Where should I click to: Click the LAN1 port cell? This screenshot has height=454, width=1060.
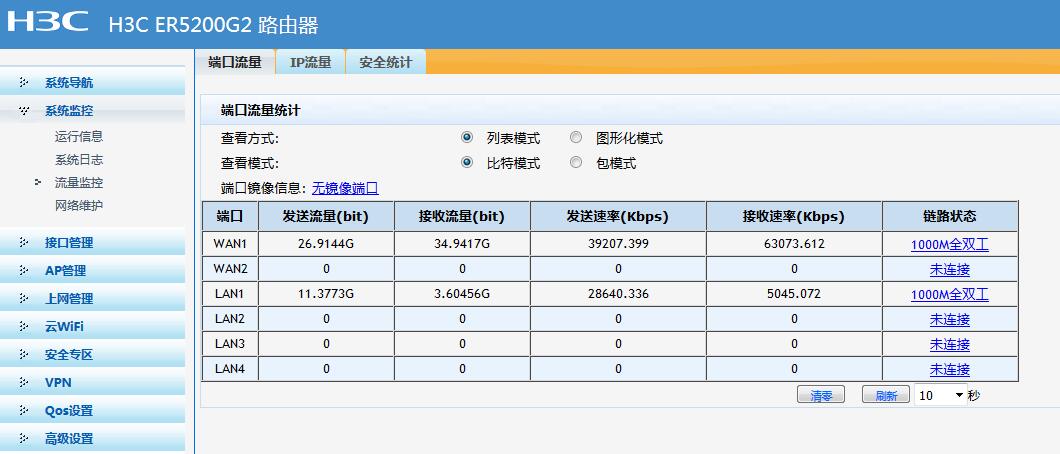tap(230, 294)
